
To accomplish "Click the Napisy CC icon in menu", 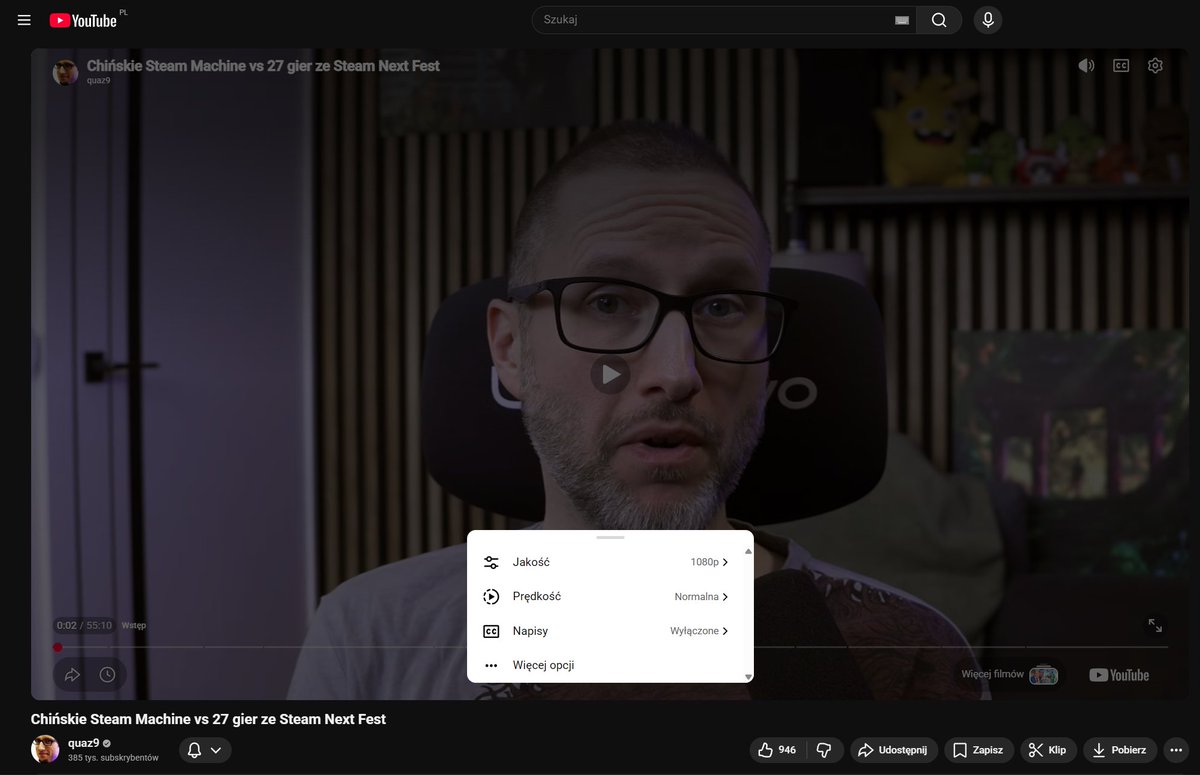I will pyautogui.click(x=491, y=631).
